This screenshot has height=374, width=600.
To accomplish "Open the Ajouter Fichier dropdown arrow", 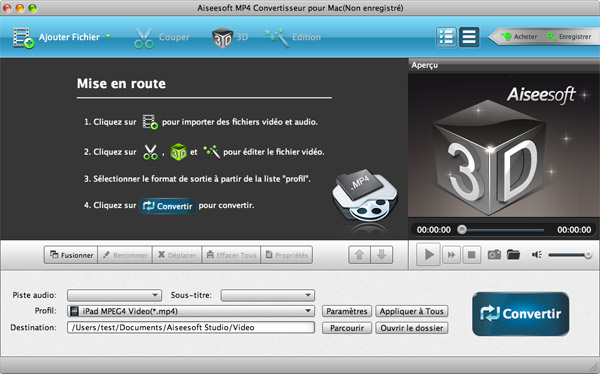I will (108, 36).
